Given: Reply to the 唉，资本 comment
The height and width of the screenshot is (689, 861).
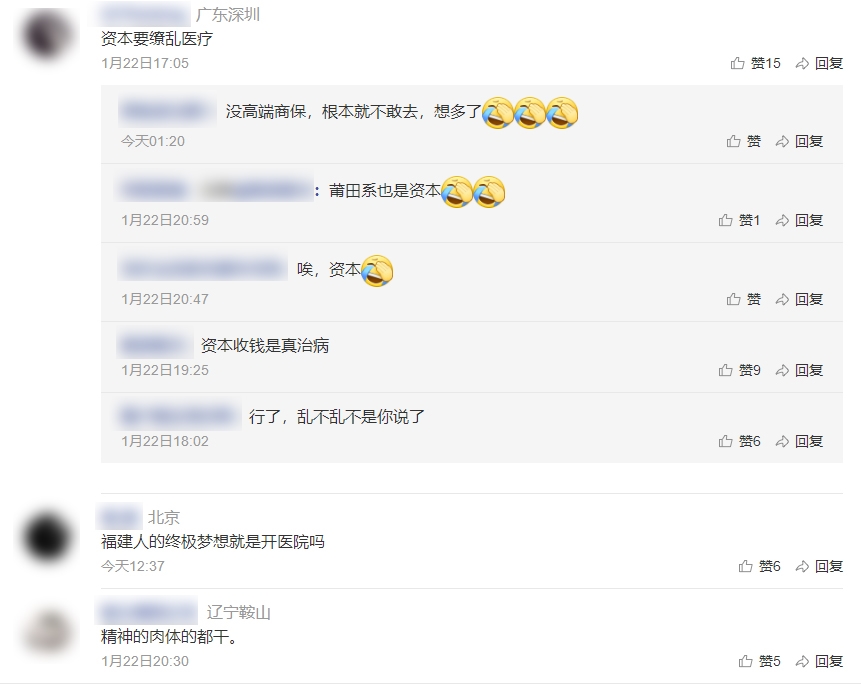Looking at the screenshot, I should point(799,299).
